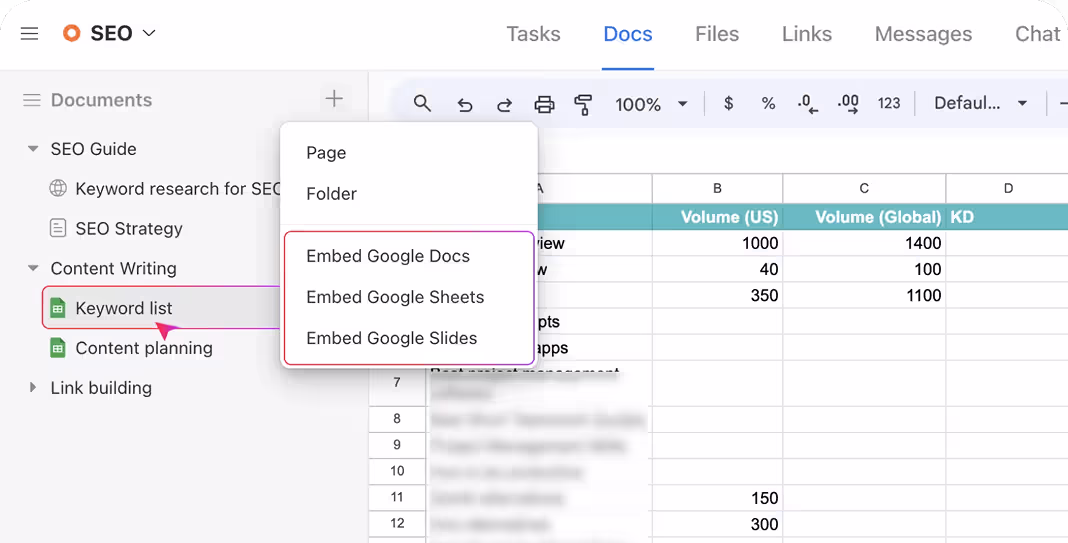1068x543 pixels.
Task: Click decrease decimal places icon
Action: (x=807, y=104)
